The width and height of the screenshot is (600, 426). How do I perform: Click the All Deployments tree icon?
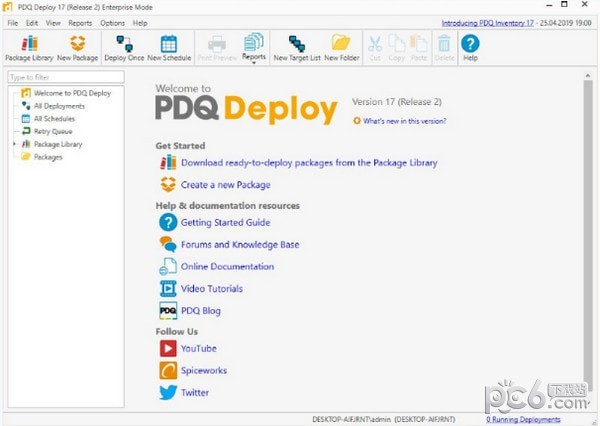click(26, 105)
